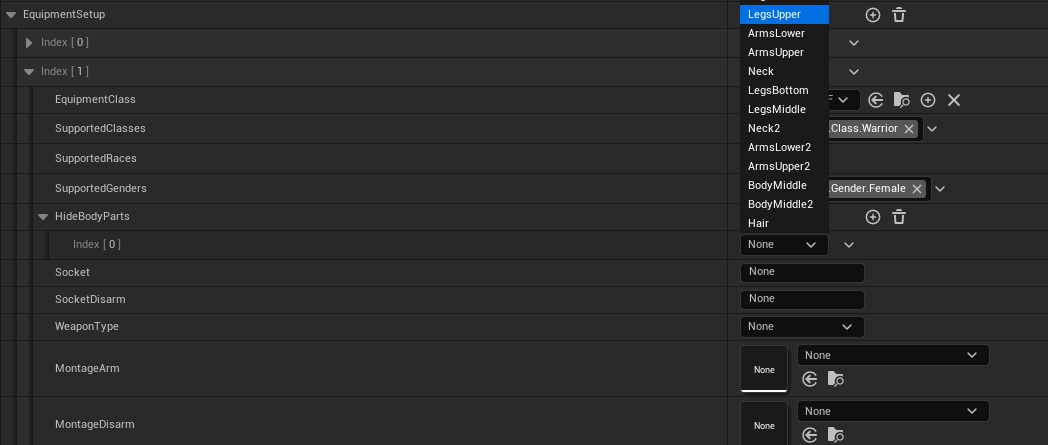Use selected asset for MontageArm
The width and height of the screenshot is (1048, 445).
pos(810,379)
